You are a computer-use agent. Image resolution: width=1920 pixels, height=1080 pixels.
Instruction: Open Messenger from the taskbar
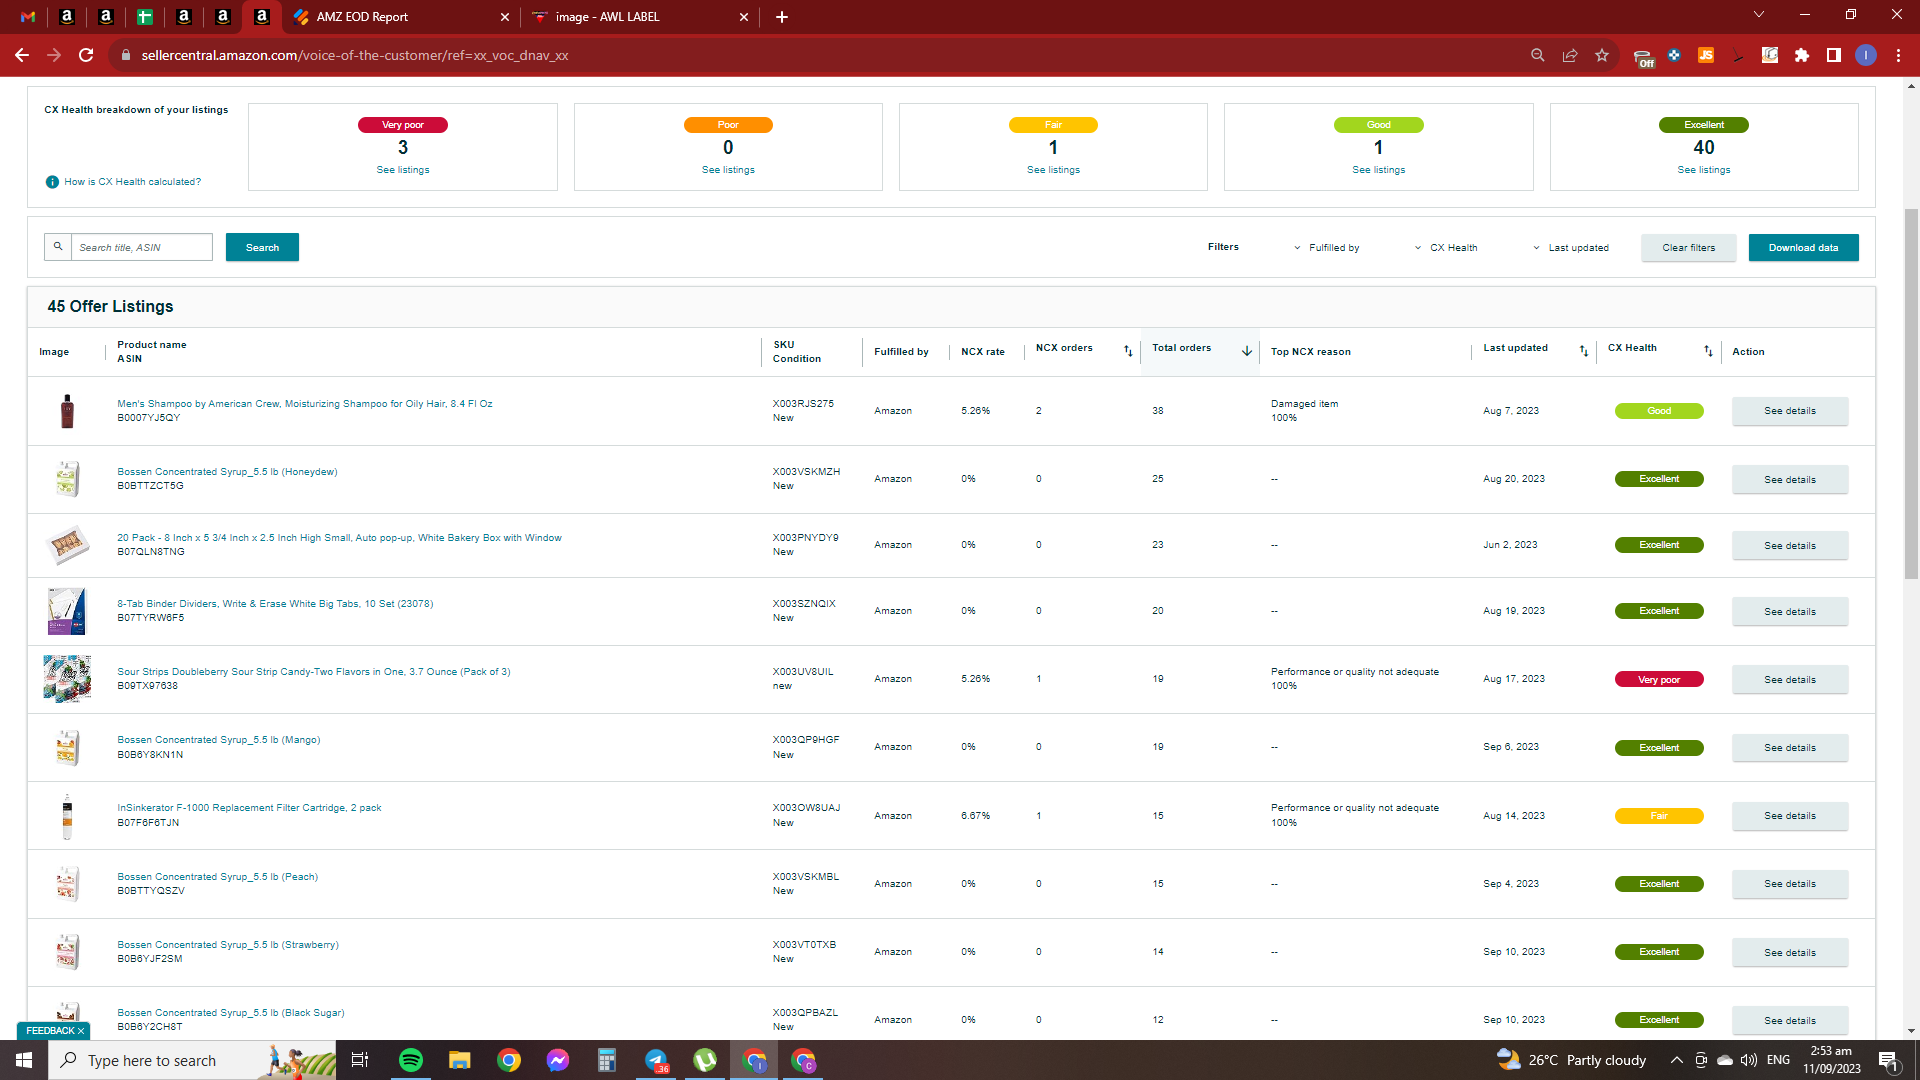pos(557,1060)
